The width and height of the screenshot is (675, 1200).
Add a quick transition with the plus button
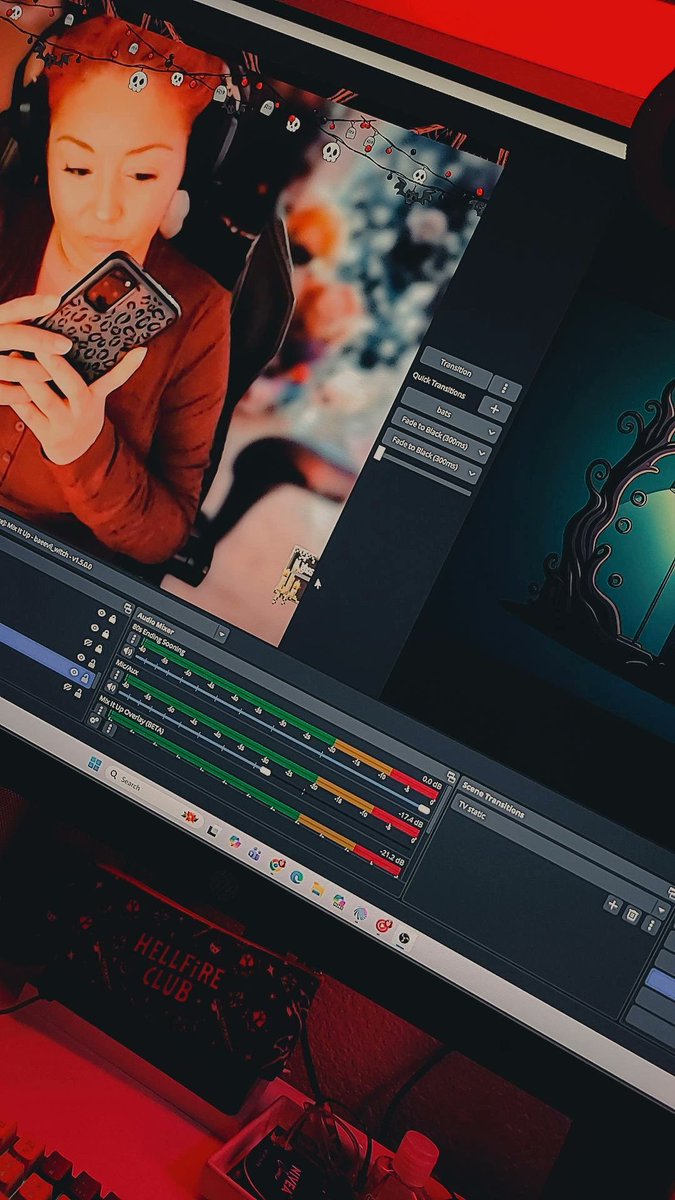tap(496, 407)
